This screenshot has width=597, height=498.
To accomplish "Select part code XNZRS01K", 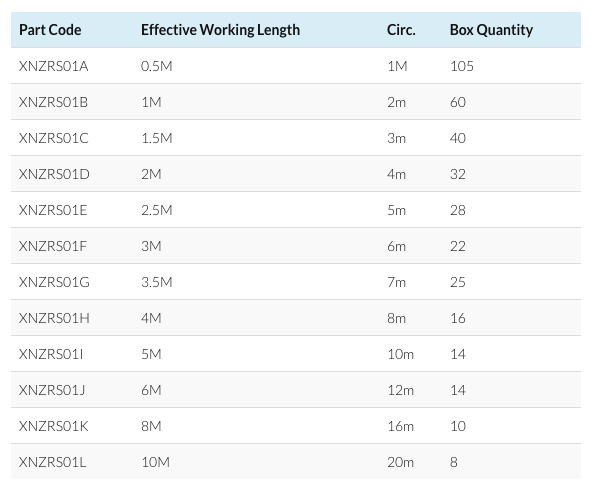I will [x=53, y=426].
